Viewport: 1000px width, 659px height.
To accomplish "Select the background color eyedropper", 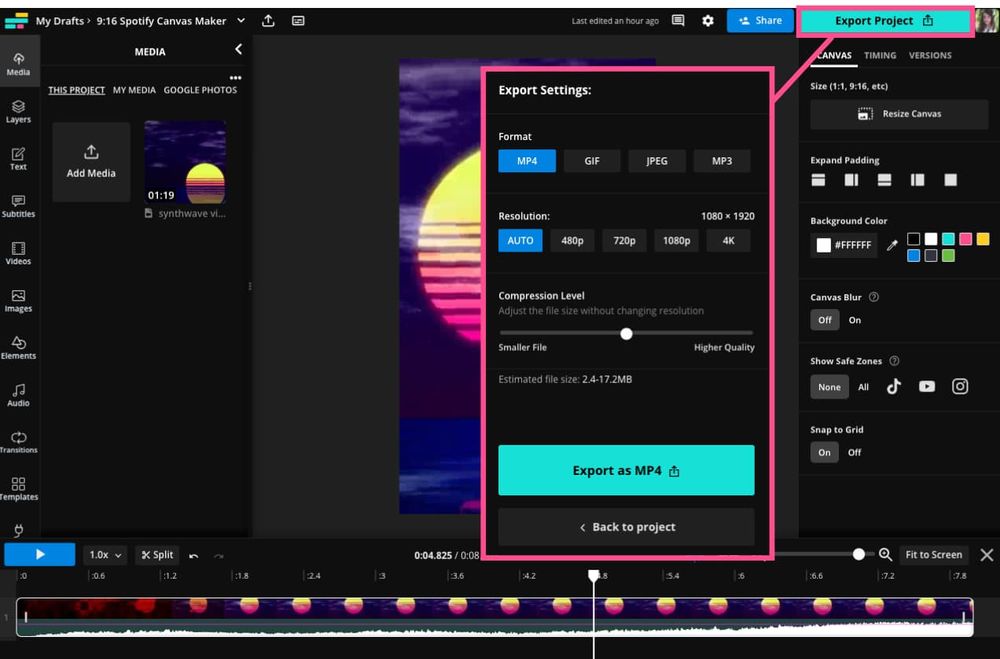I will coord(892,245).
